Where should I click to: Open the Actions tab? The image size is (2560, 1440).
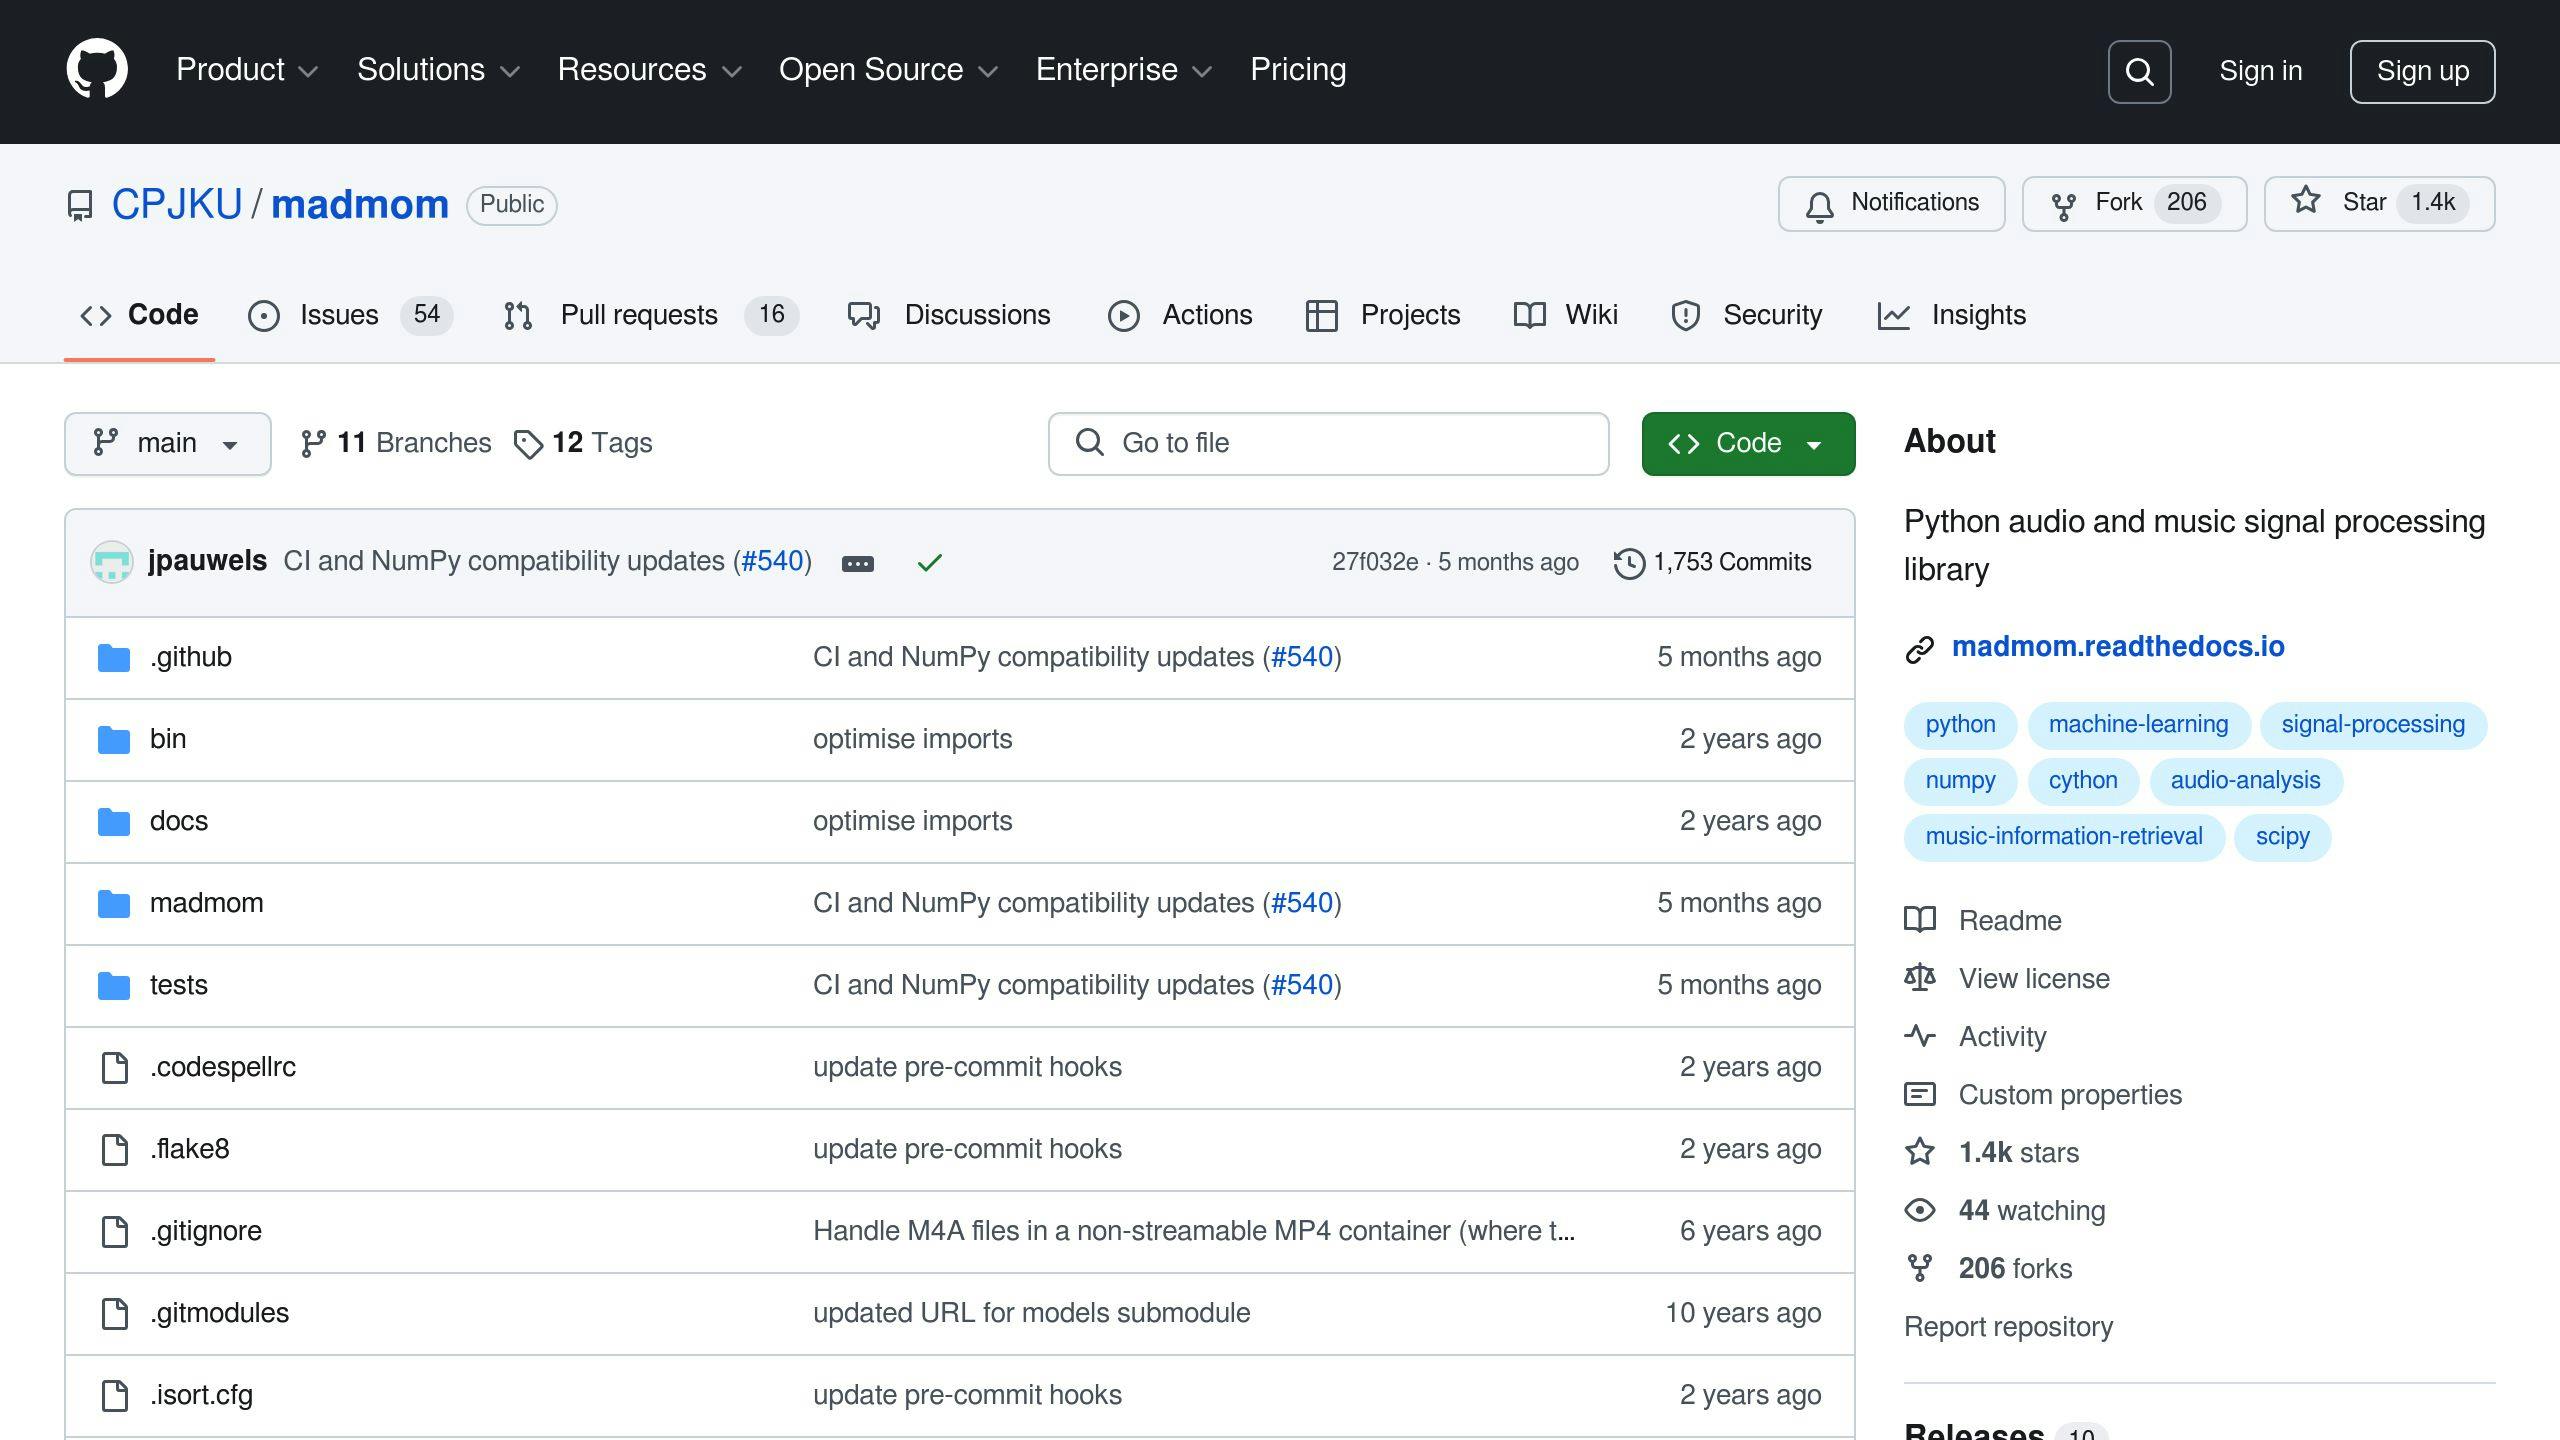tap(1180, 315)
